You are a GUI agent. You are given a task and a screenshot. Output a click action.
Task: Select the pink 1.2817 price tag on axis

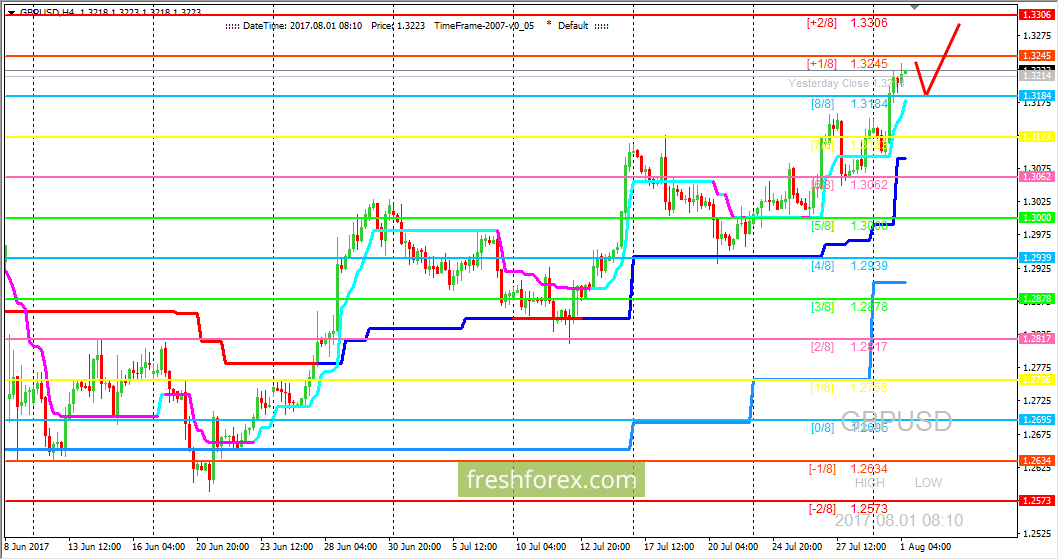1036,338
